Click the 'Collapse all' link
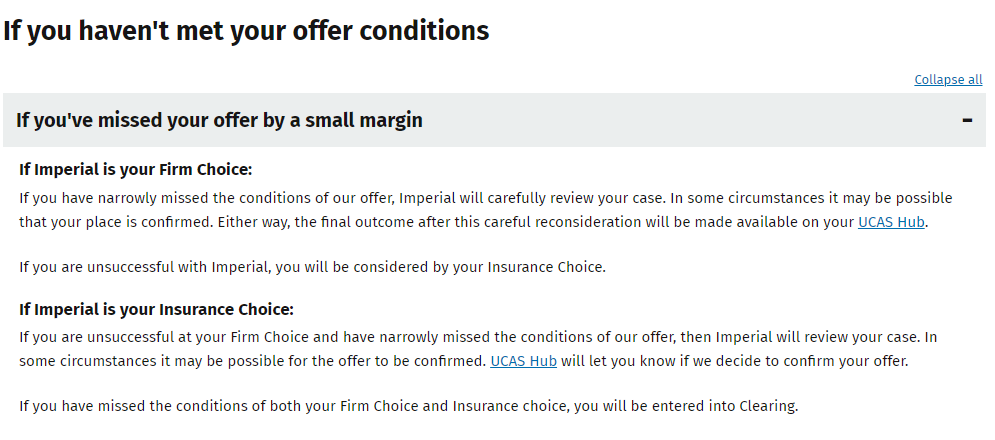The height and width of the screenshot is (440, 995). click(x=948, y=79)
